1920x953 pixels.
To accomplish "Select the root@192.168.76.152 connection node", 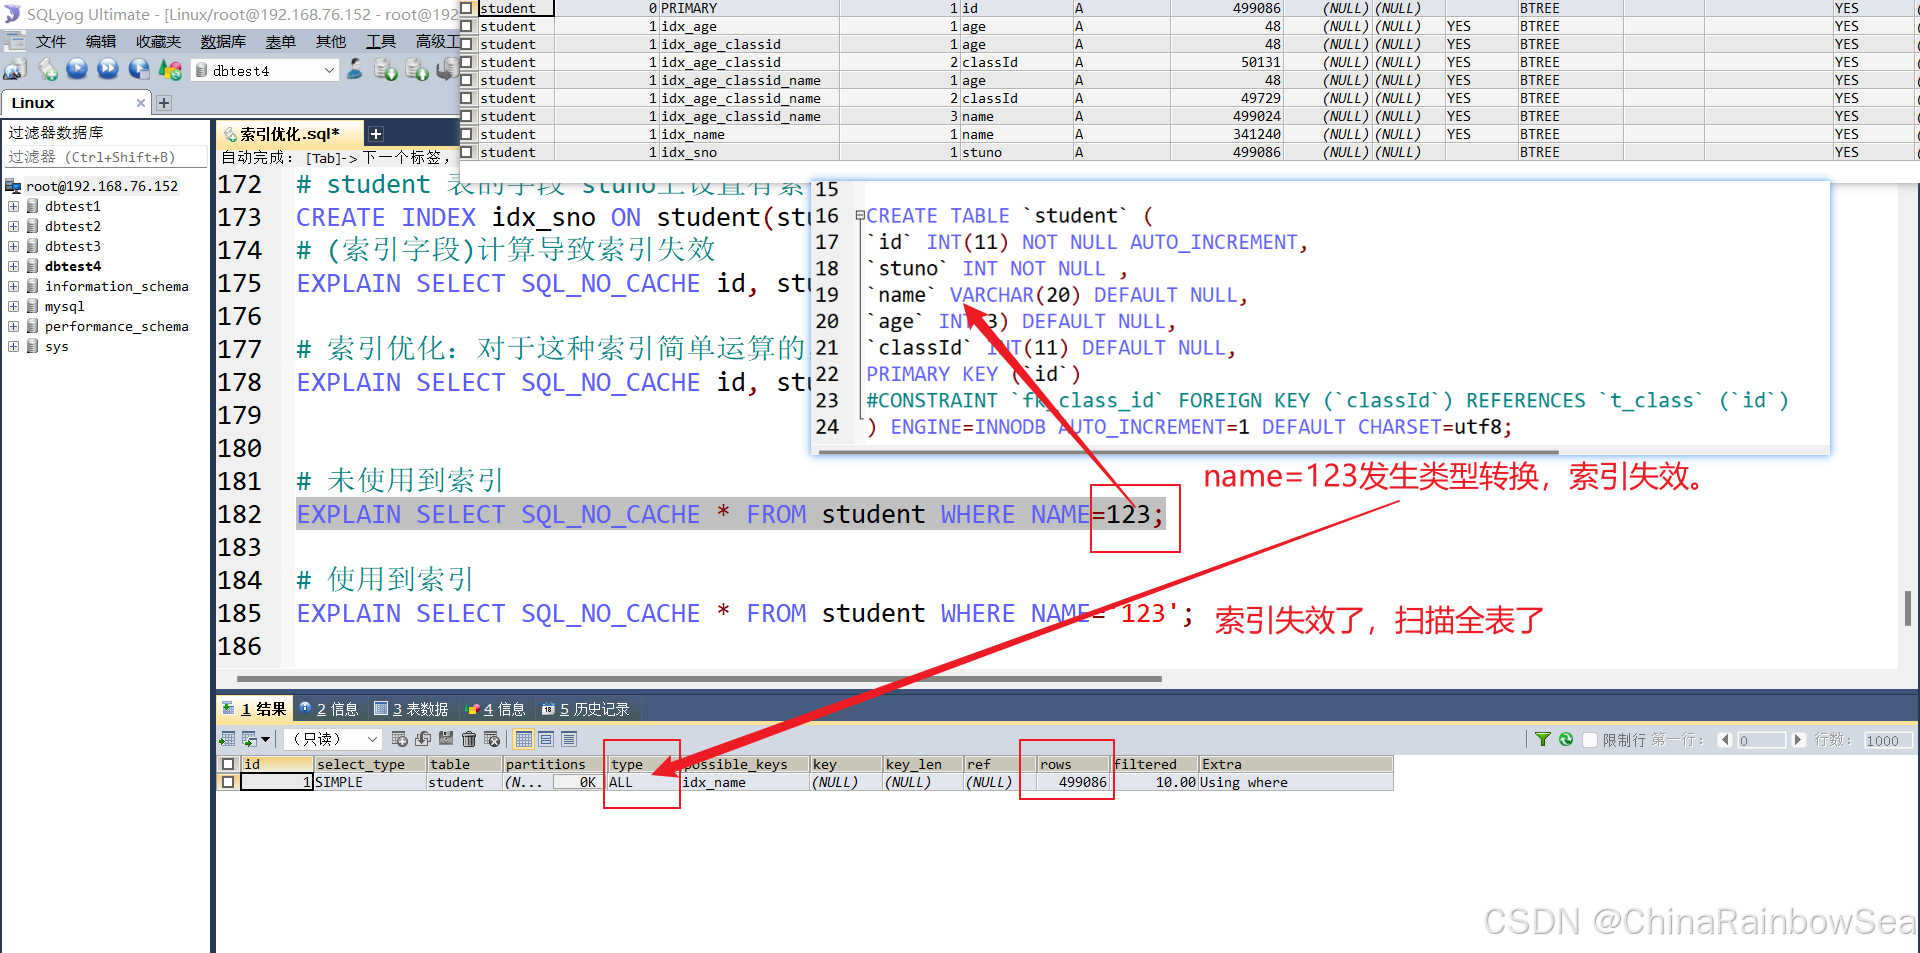I will pyautogui.click(x=102, y=186).
